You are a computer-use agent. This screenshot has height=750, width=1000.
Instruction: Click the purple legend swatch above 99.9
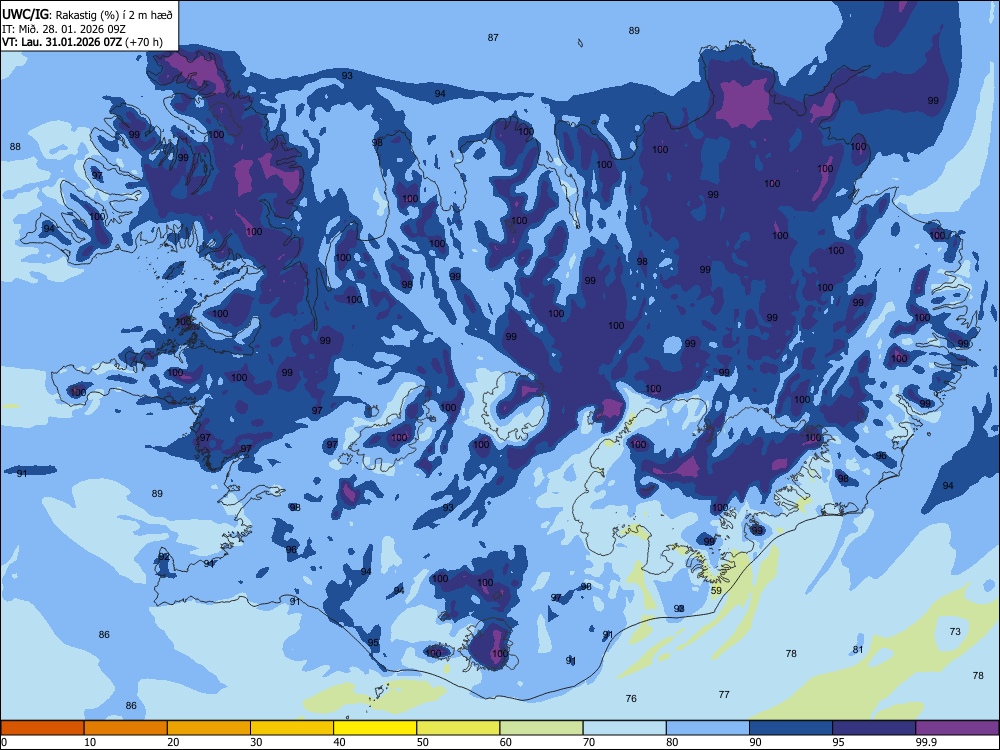pyautogui.click(x=957, y=728)
